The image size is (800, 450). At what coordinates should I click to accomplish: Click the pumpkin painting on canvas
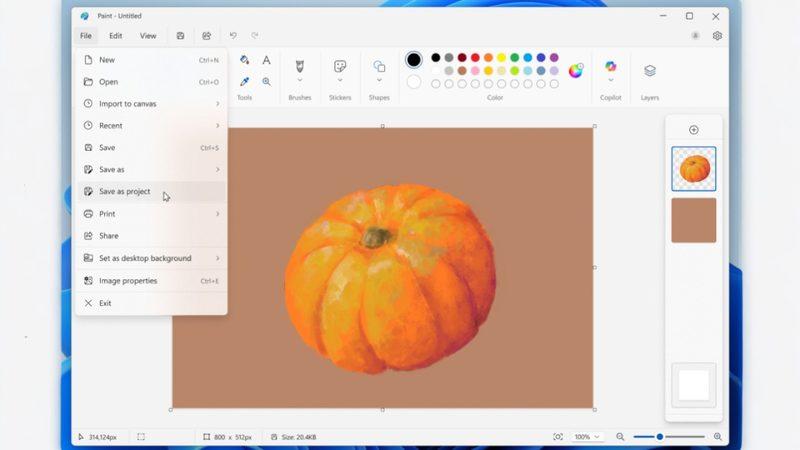point(390,279)
